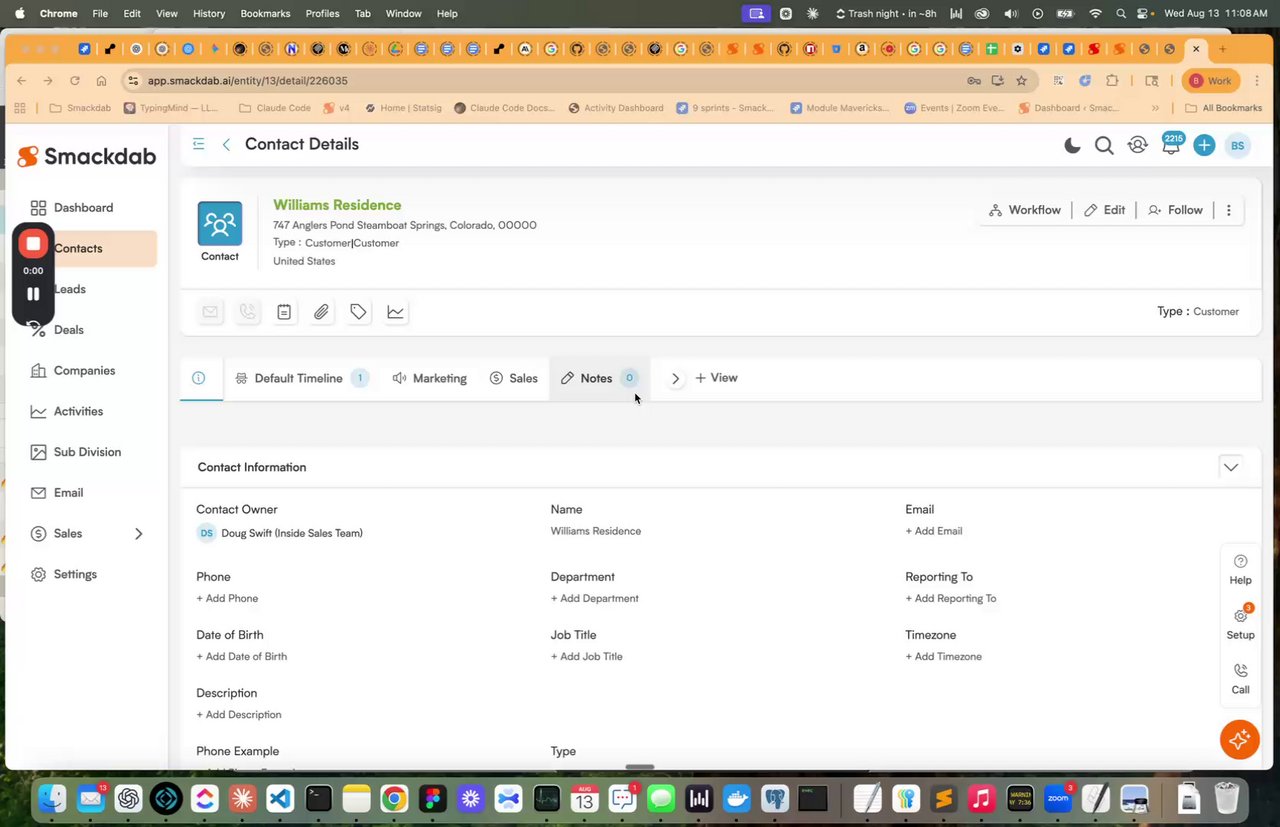Open Help panel button
The width and height of the screenshot is (1280, 827).
point(1240,569)
